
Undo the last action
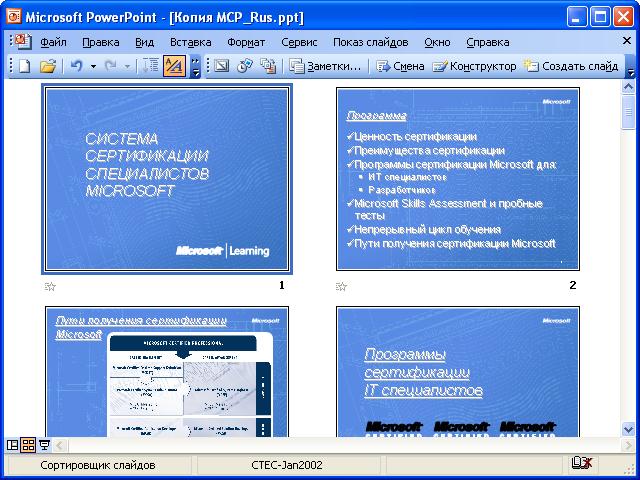point(76,66)
